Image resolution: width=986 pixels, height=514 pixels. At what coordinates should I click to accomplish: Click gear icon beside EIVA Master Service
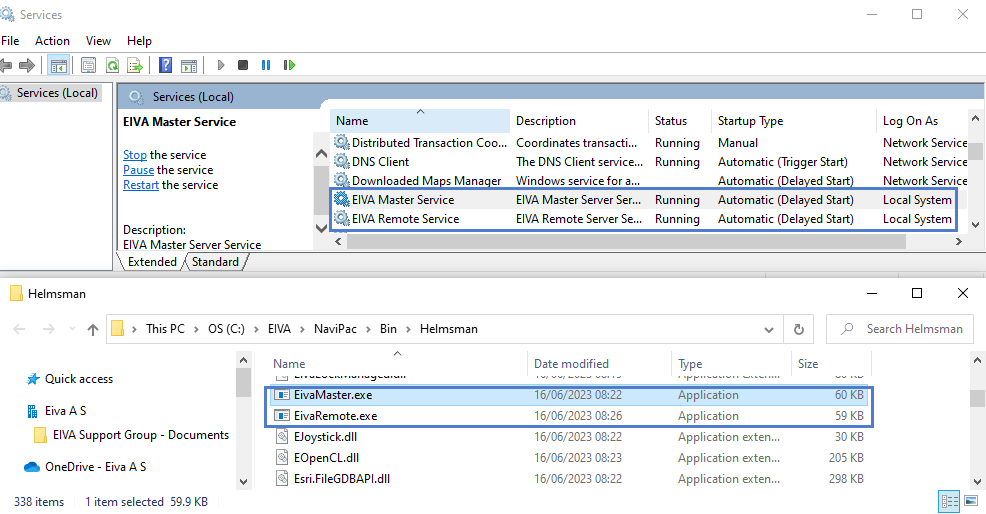coord(341,199)
